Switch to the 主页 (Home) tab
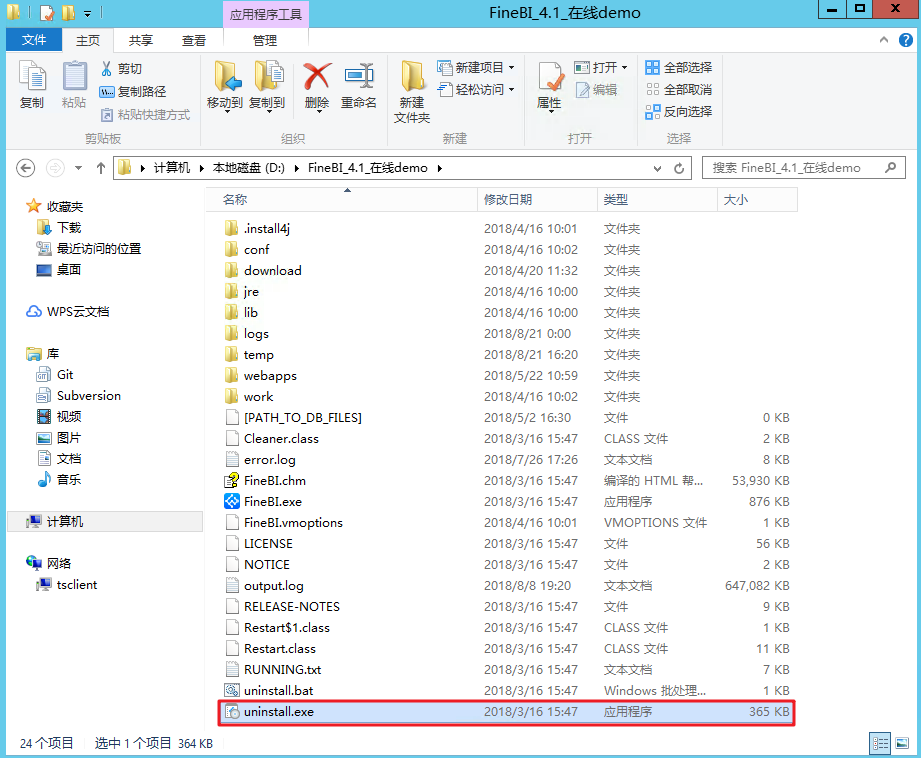The height and width of the screenshot is (758, 921). point(88,40)
